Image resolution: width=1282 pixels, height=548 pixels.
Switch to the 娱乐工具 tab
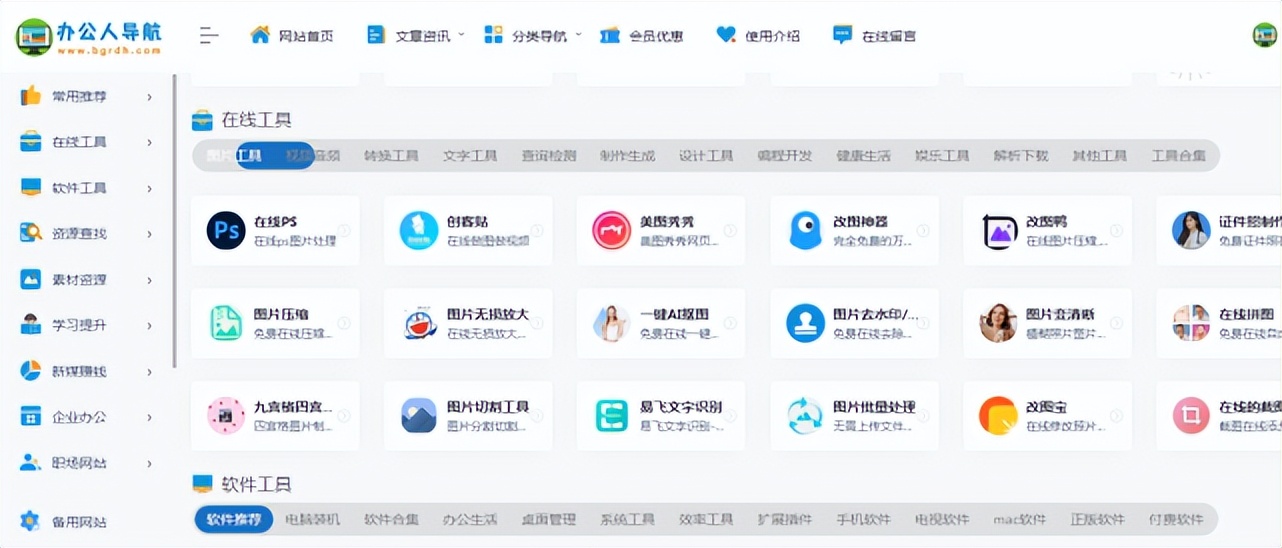tap(942, 156)
